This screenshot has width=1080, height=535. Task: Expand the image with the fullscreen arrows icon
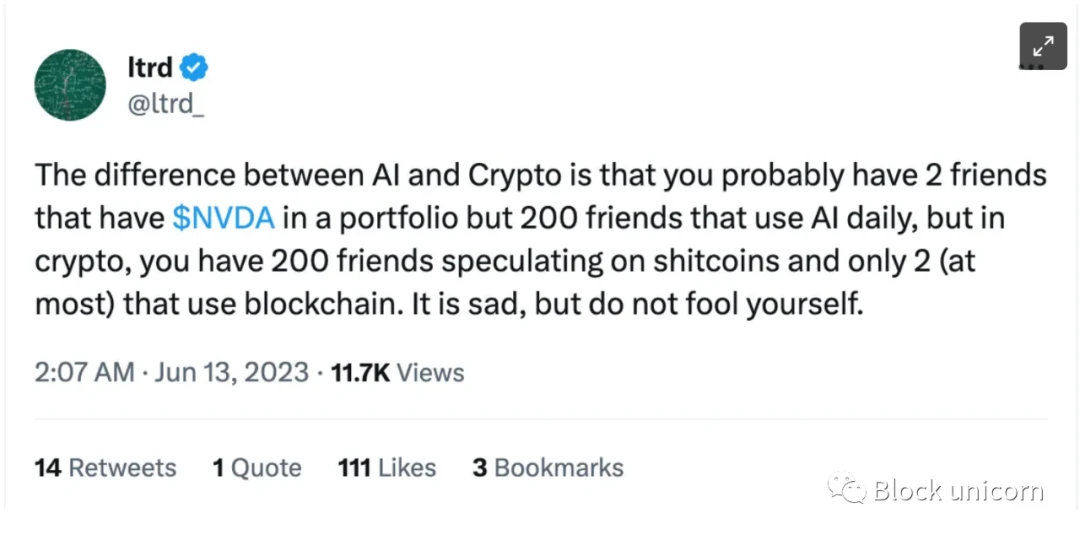coord(1043,46)
